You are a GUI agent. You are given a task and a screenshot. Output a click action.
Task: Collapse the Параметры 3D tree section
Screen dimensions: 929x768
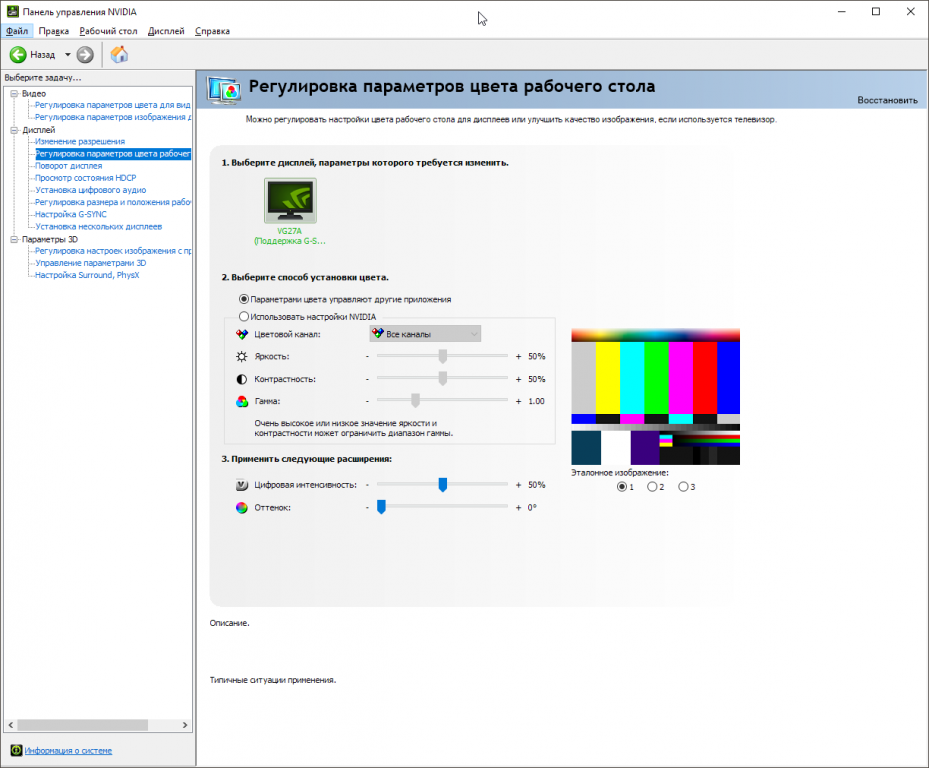14,239
